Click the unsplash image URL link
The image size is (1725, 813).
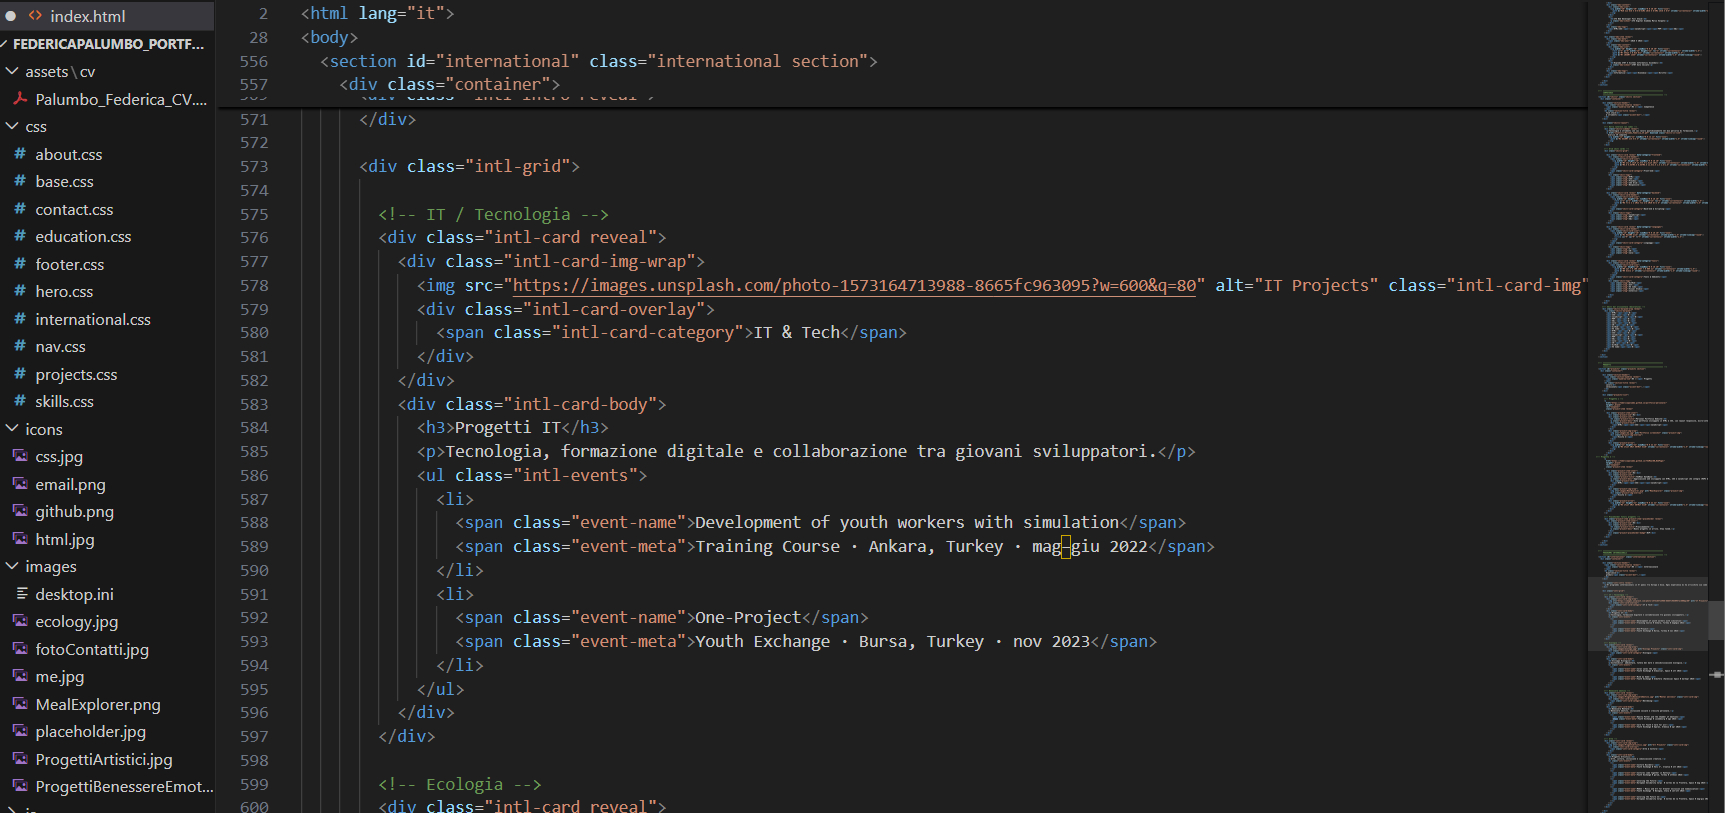[x=854, y=285]
